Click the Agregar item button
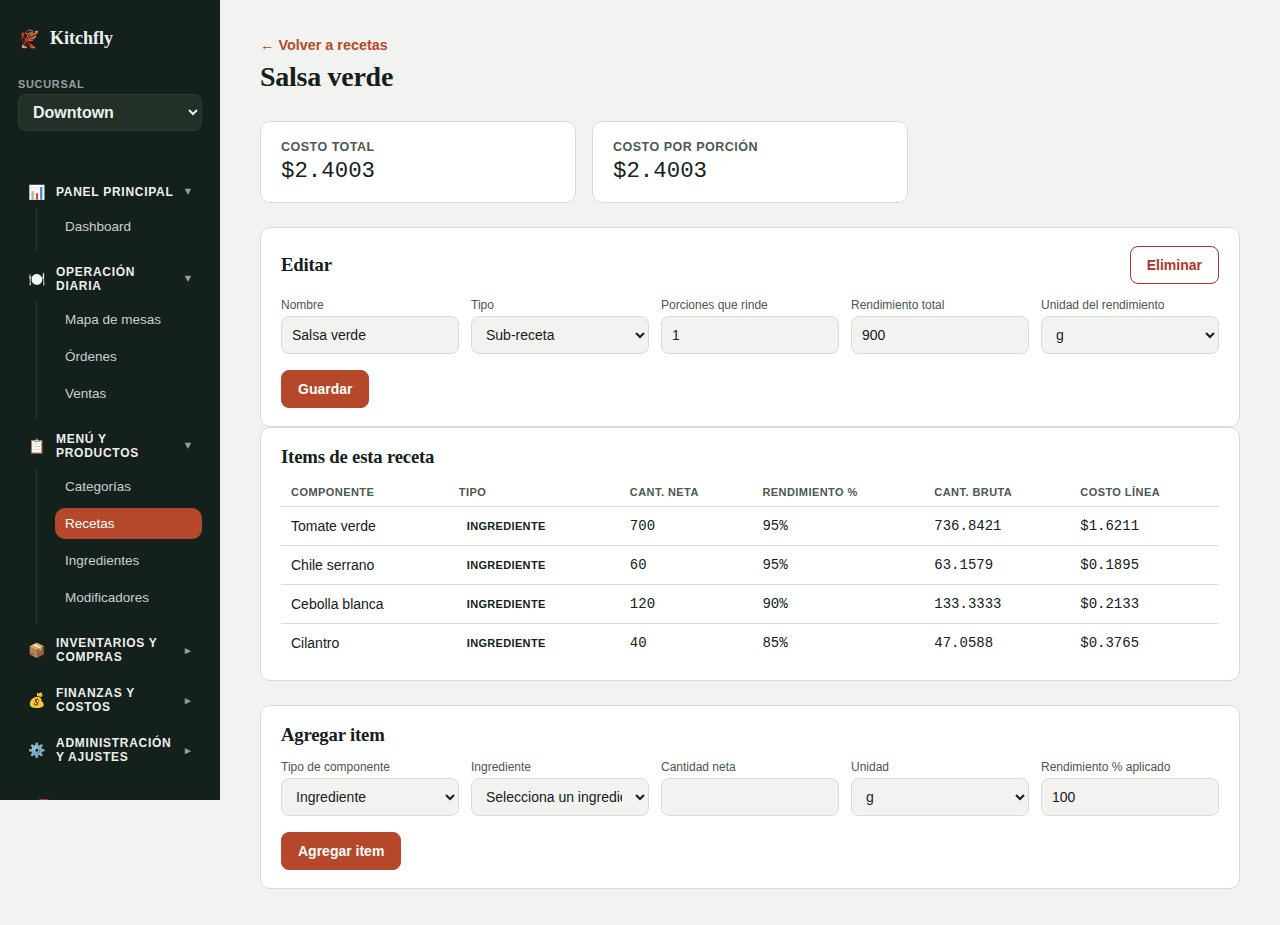This screenshot has width=1280, height=925. coord(341,851)
